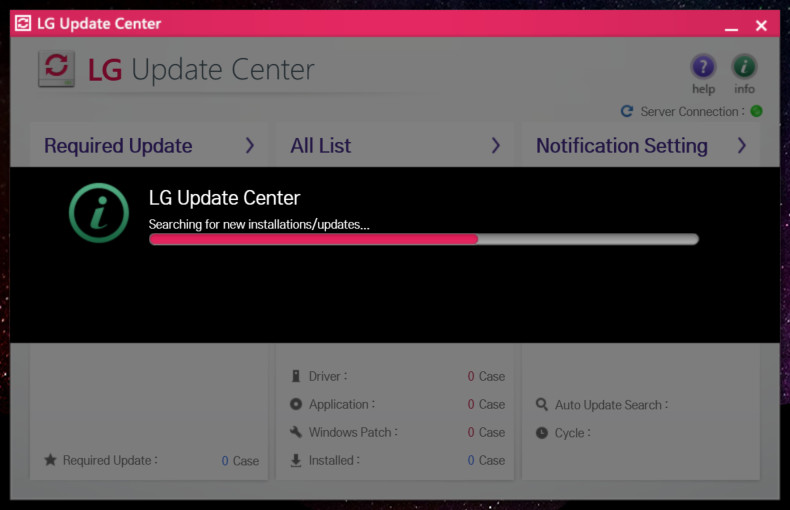Click the 'Server Connection :' label
This screenshot has height=510, width=790.
click(692, 111)
